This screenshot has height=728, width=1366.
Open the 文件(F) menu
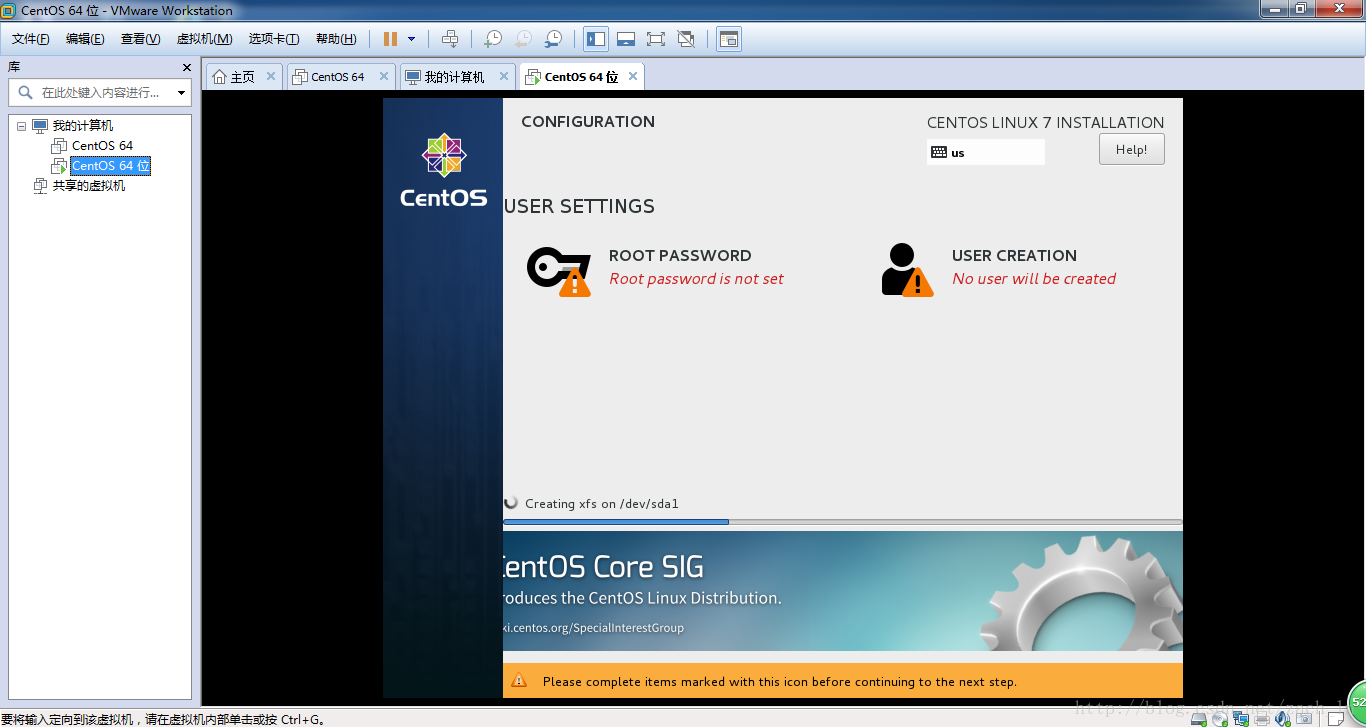[31, 39]
